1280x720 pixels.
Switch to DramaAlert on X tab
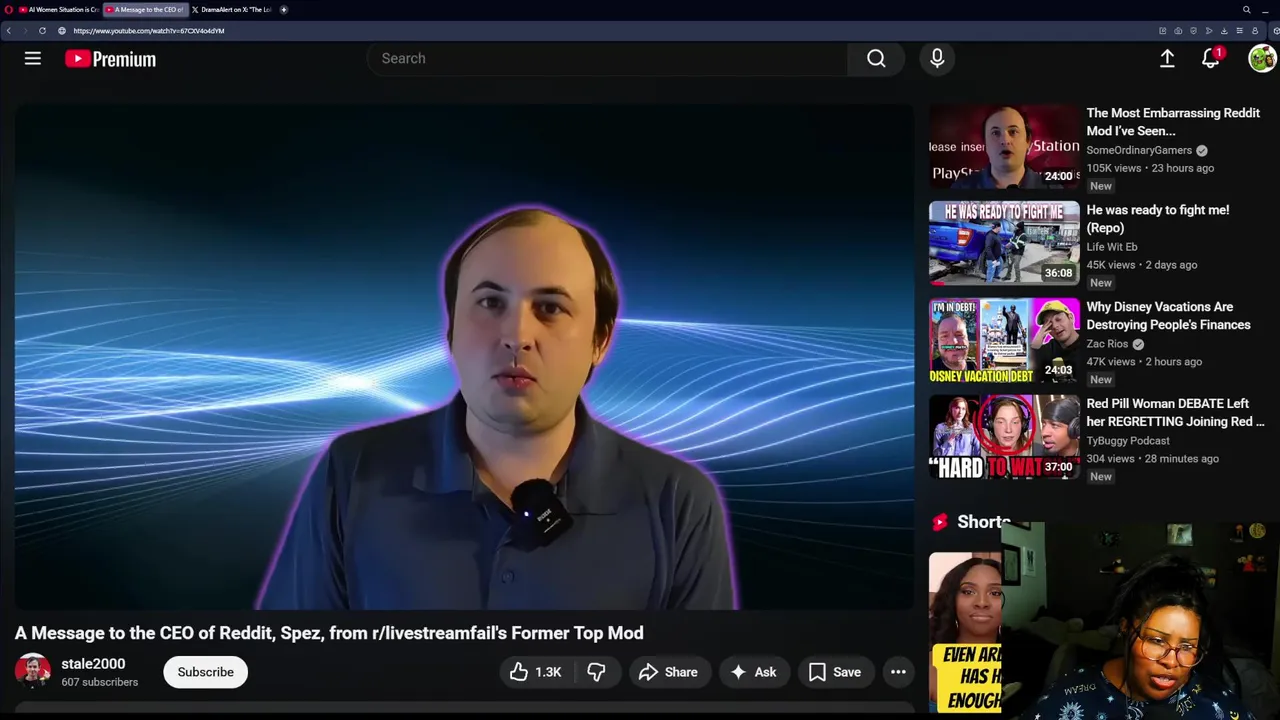pos(232,10)
